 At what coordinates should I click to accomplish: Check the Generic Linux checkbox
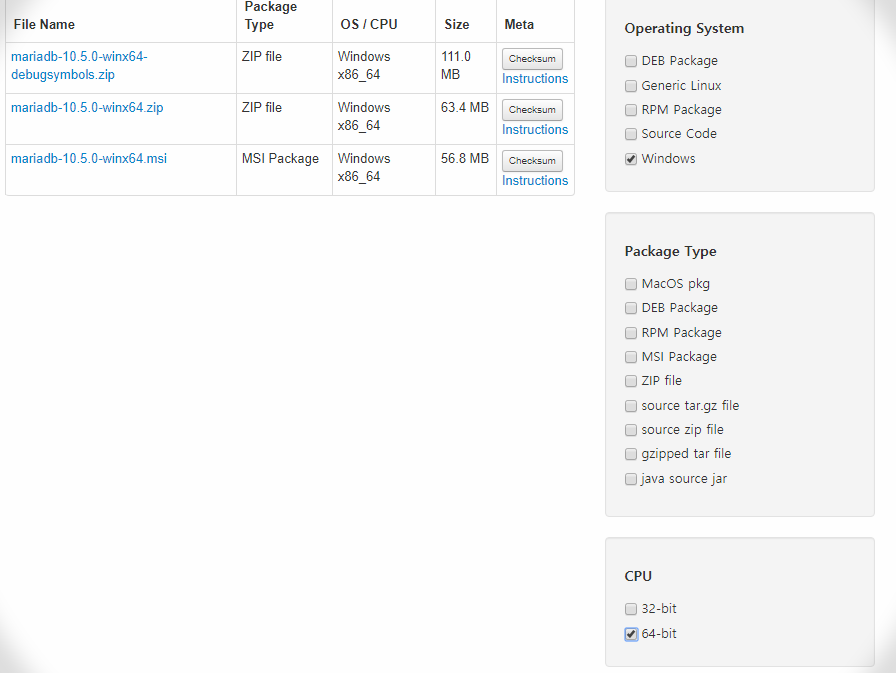[631, 86]
